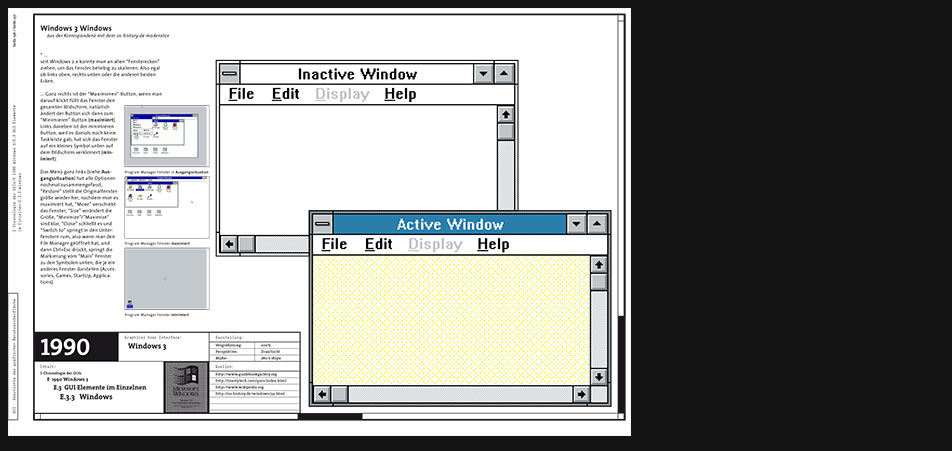Open the Inactive Window control menu box

pyautogui.click(x=230, y=74)
